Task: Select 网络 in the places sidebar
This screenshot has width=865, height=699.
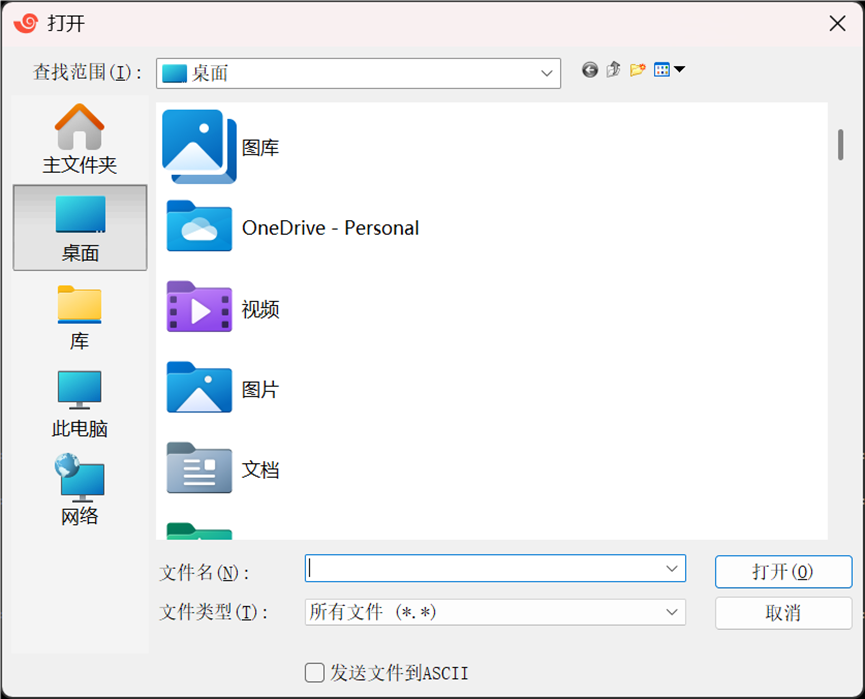Action: (80, 490)
